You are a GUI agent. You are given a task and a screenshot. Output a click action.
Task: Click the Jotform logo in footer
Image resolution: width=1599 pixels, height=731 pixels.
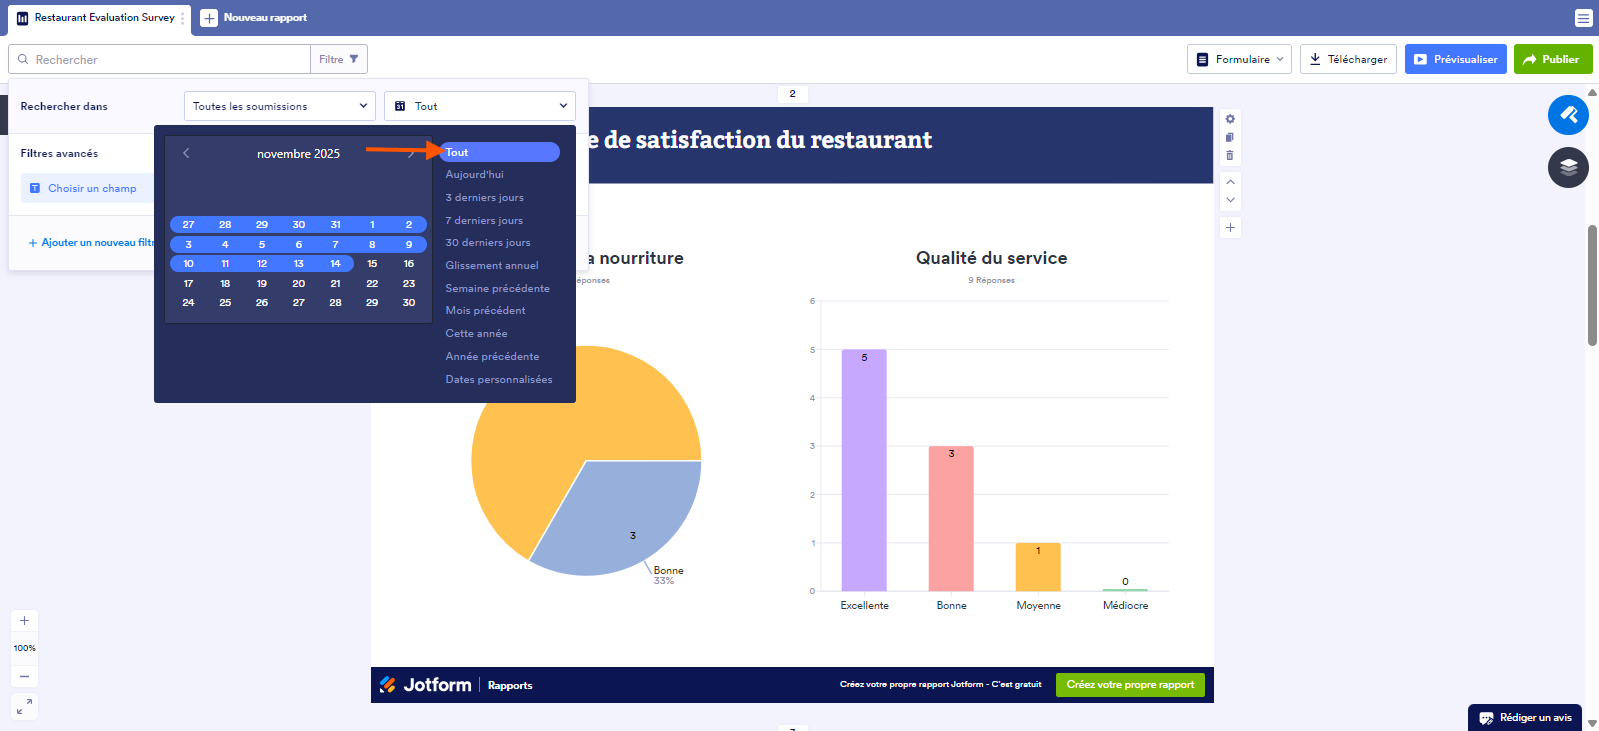[x=426, y=685]
